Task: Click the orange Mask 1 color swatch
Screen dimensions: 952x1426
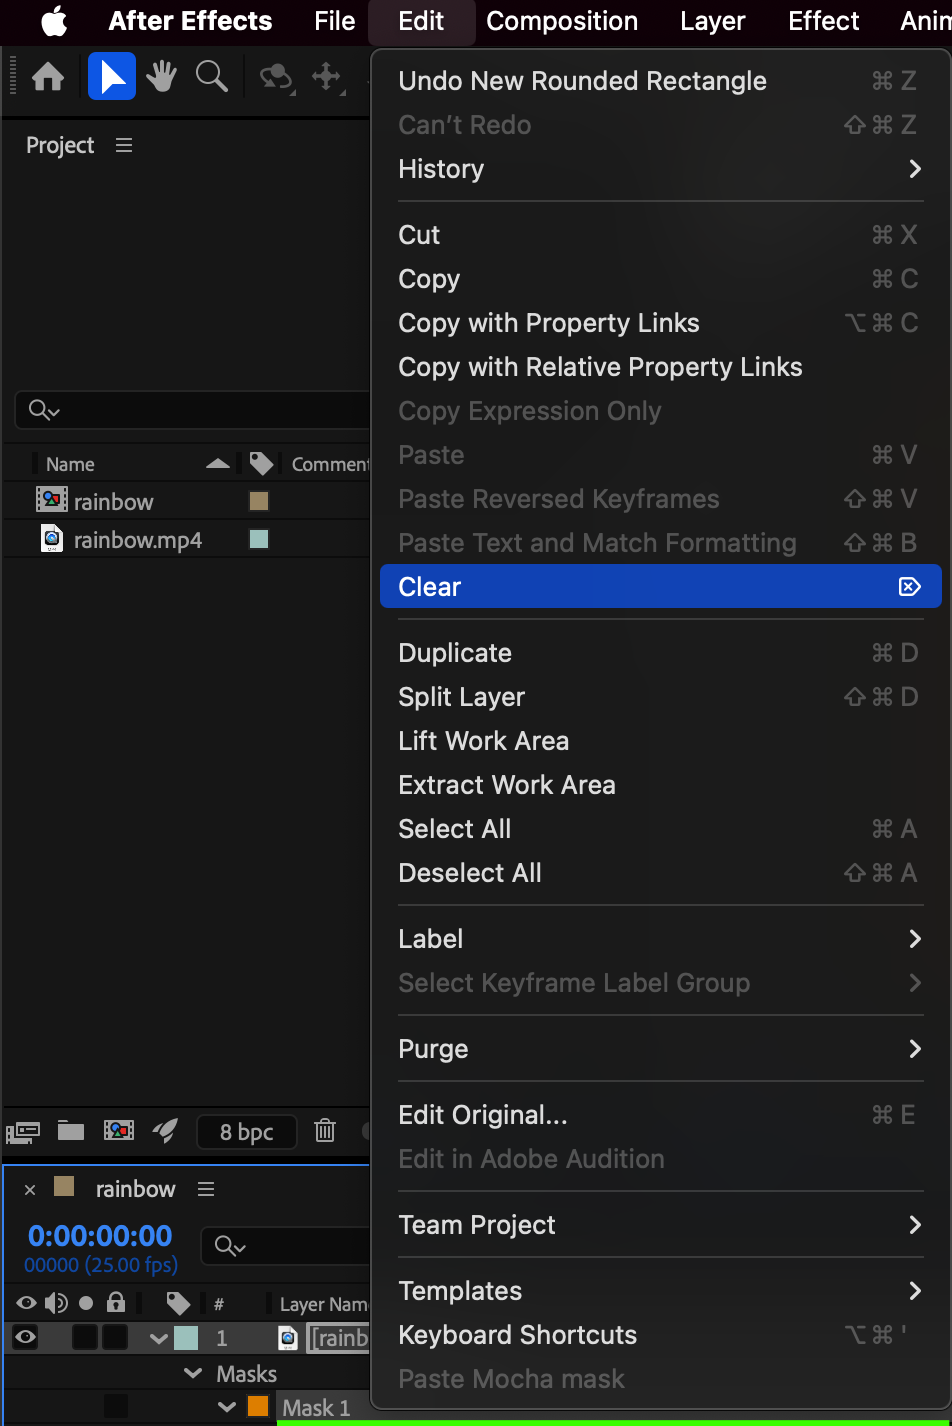Action: [258, 1408]
